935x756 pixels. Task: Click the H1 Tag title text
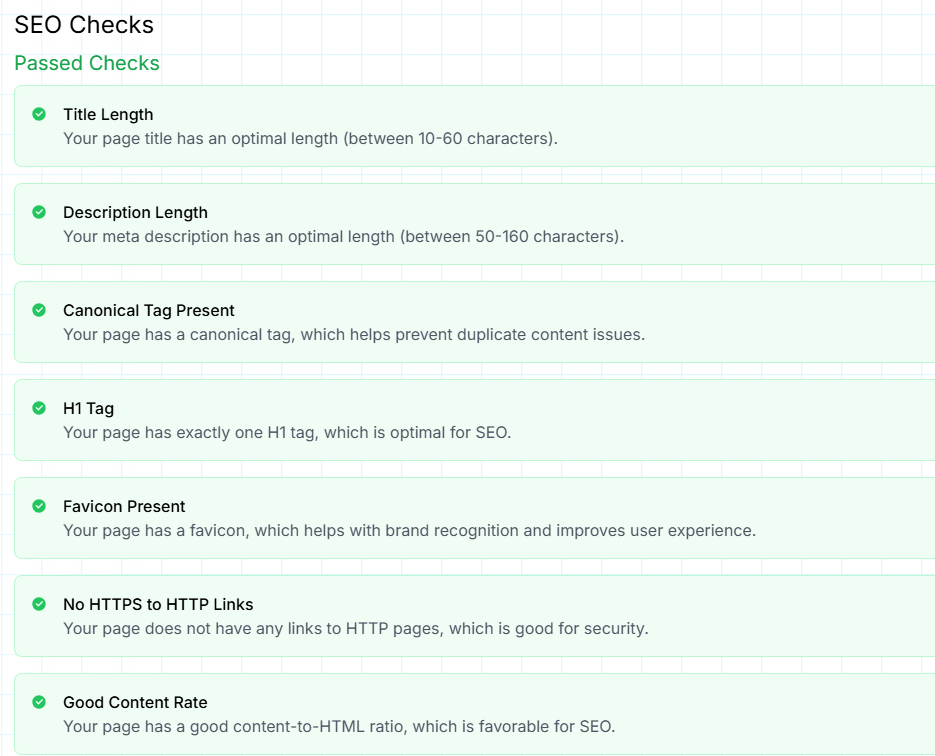(x=89, y=408)
